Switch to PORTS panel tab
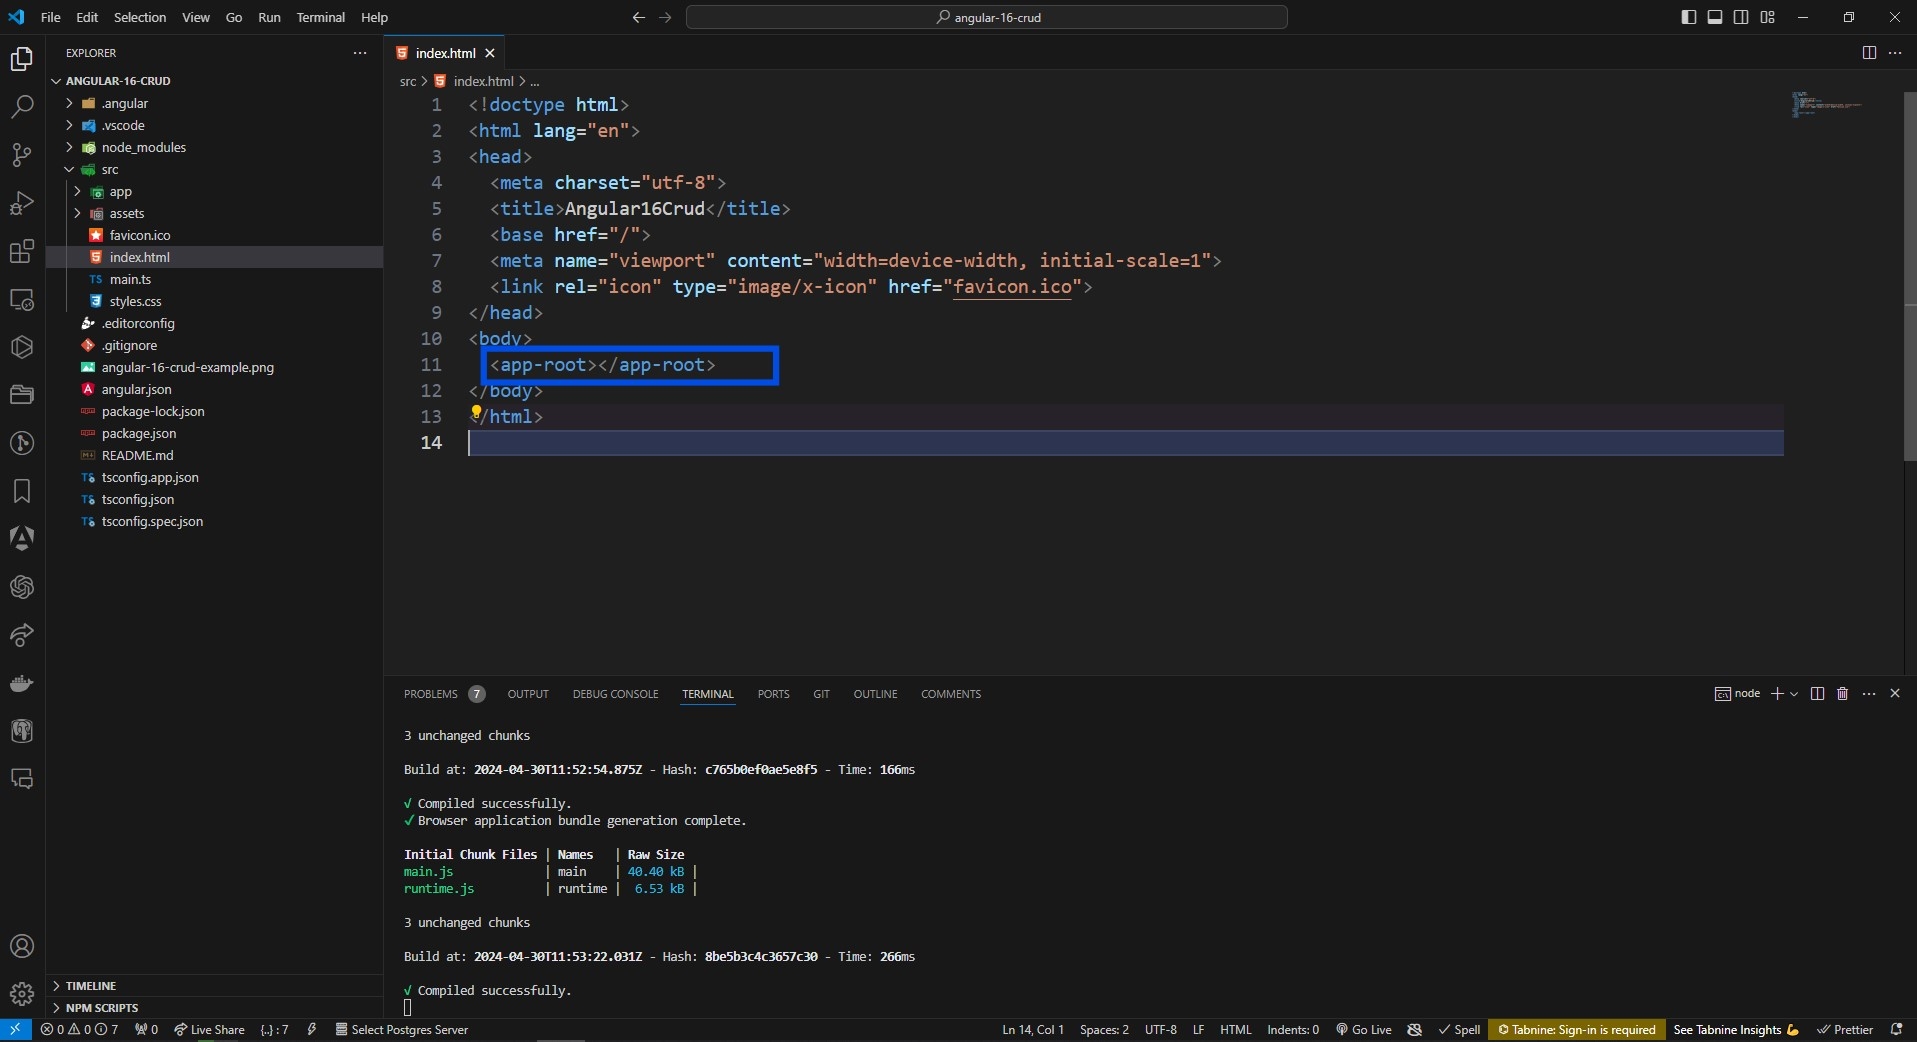 [773, 694]
